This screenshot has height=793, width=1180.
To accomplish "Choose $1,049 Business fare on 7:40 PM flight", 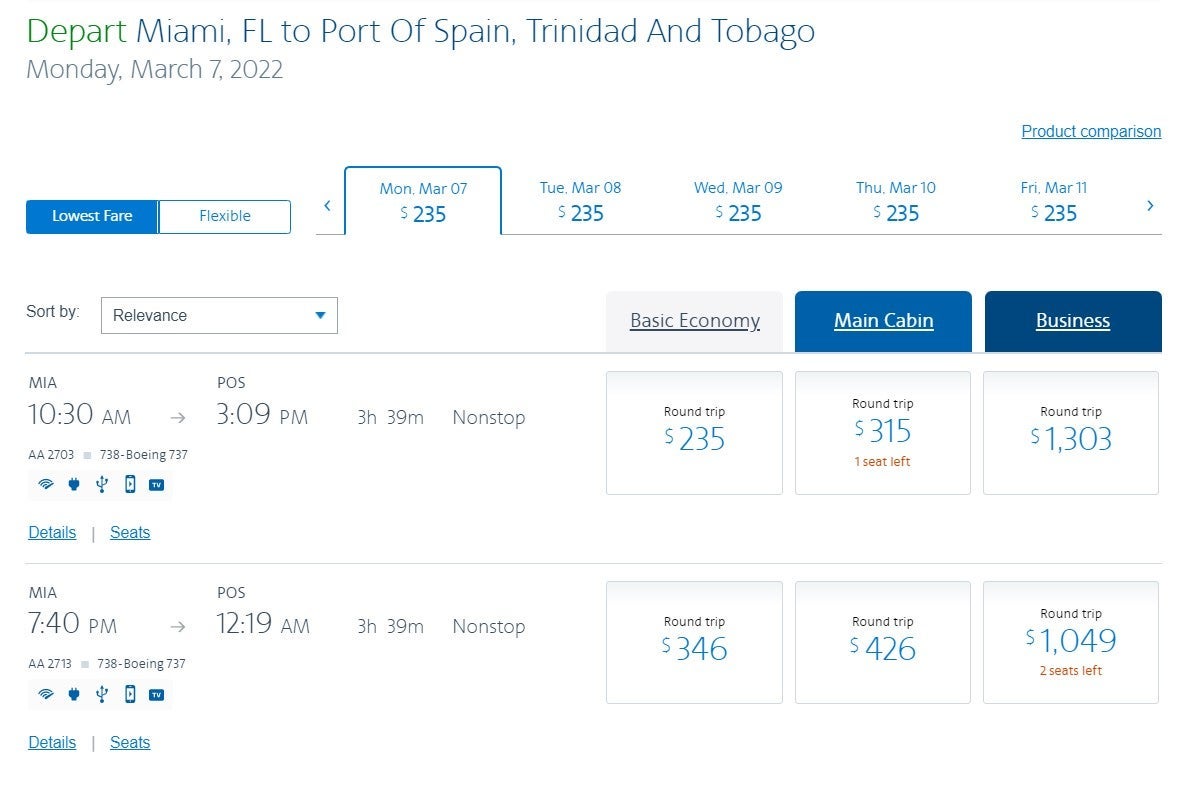I will (1071, 641).
